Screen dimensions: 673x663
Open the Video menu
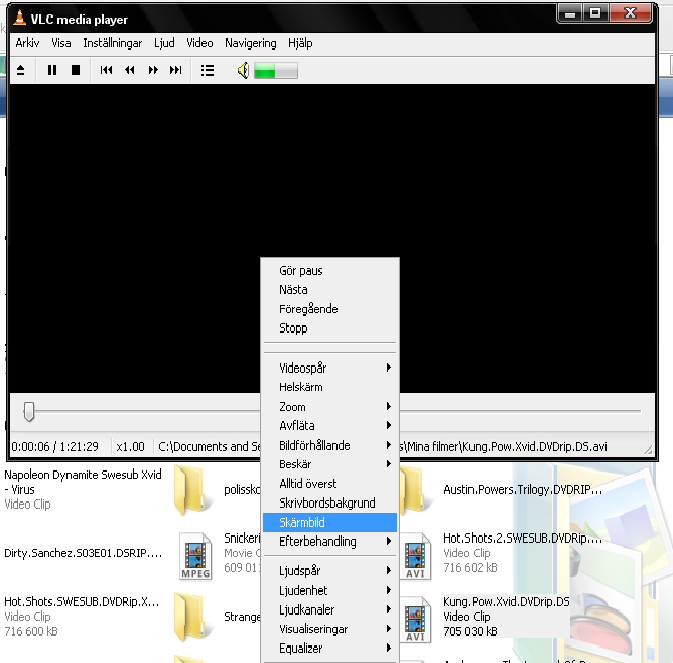click(x=200, y=43)
